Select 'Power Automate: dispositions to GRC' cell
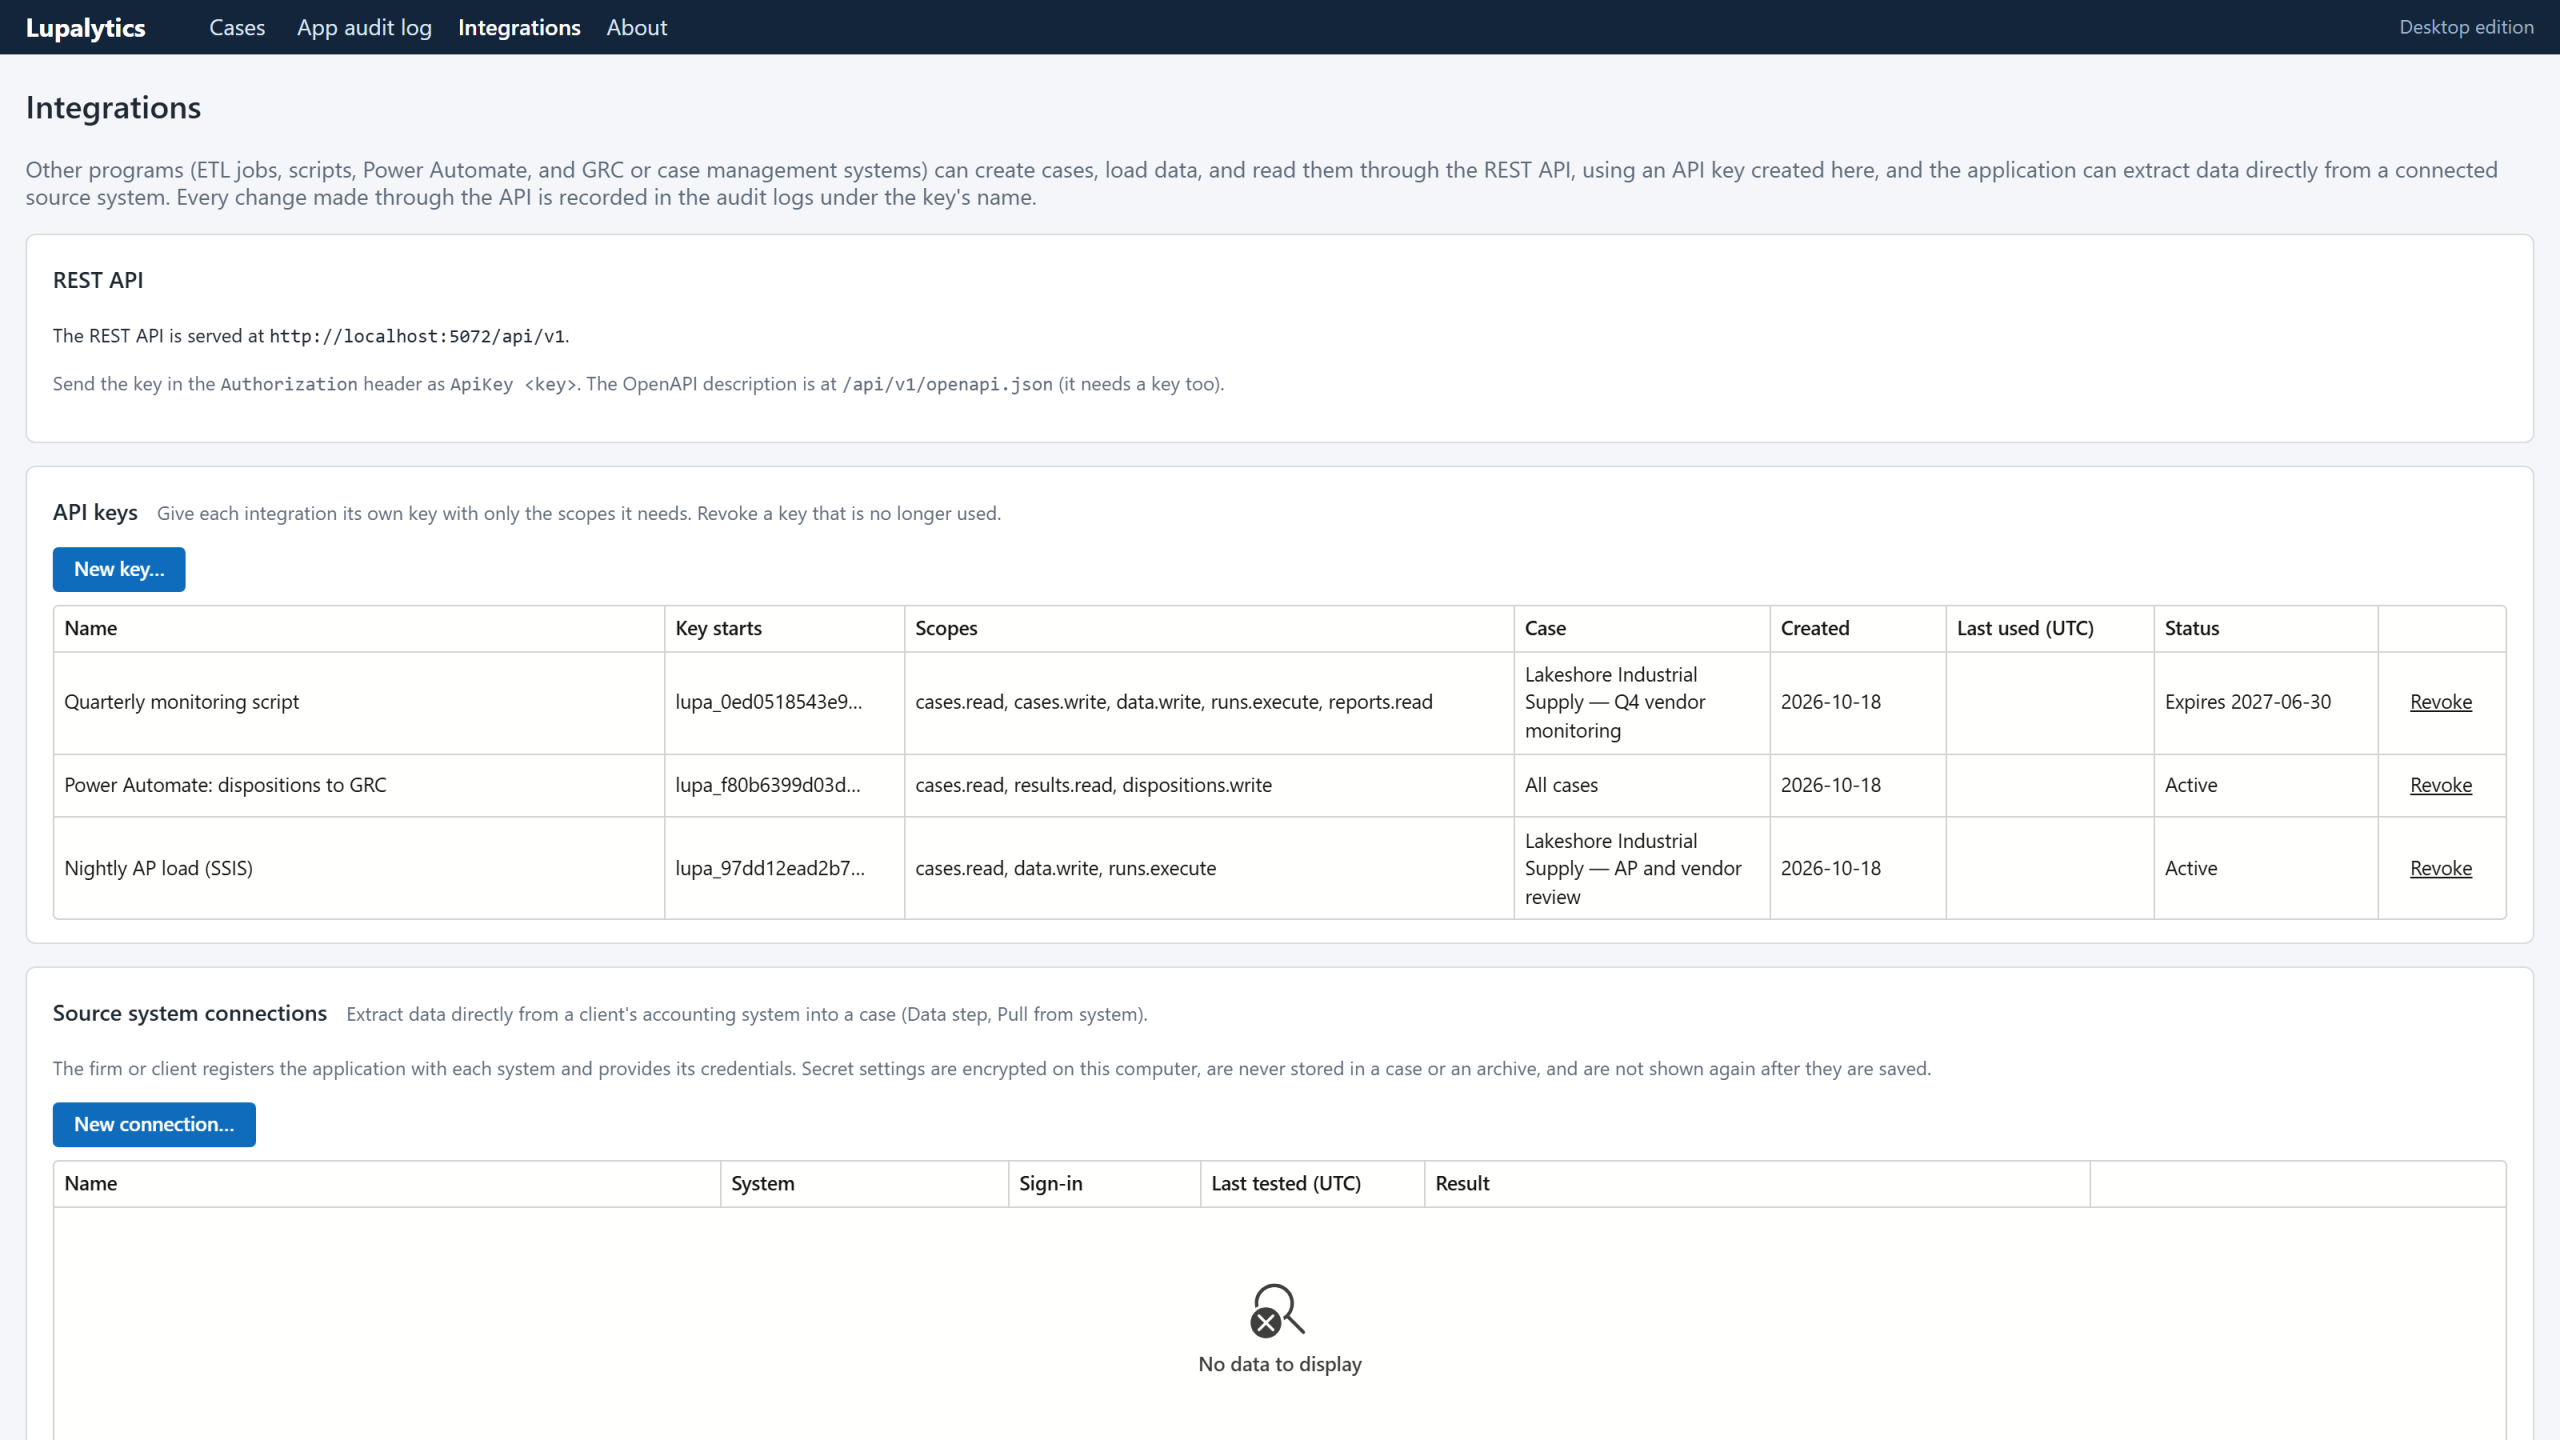 tap(359, 785)
